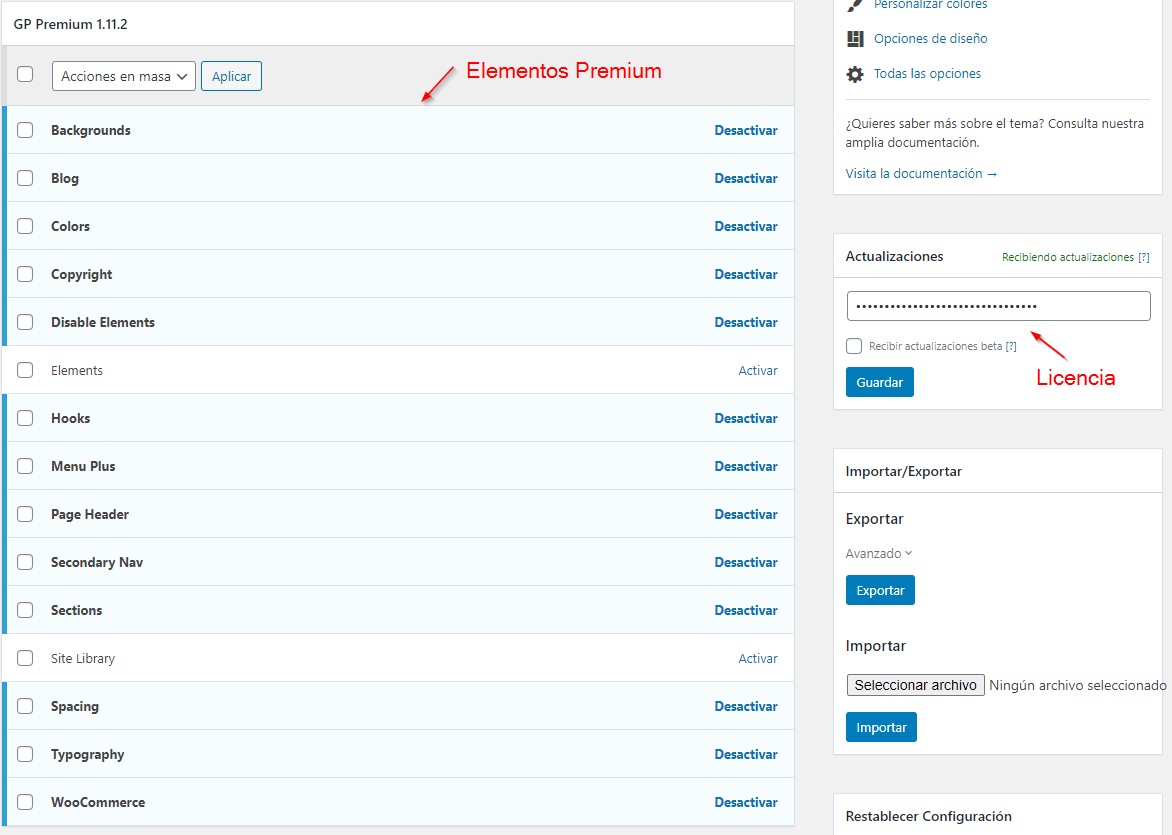
Task: Click the Importar button
Action: (x=880, y=727)
